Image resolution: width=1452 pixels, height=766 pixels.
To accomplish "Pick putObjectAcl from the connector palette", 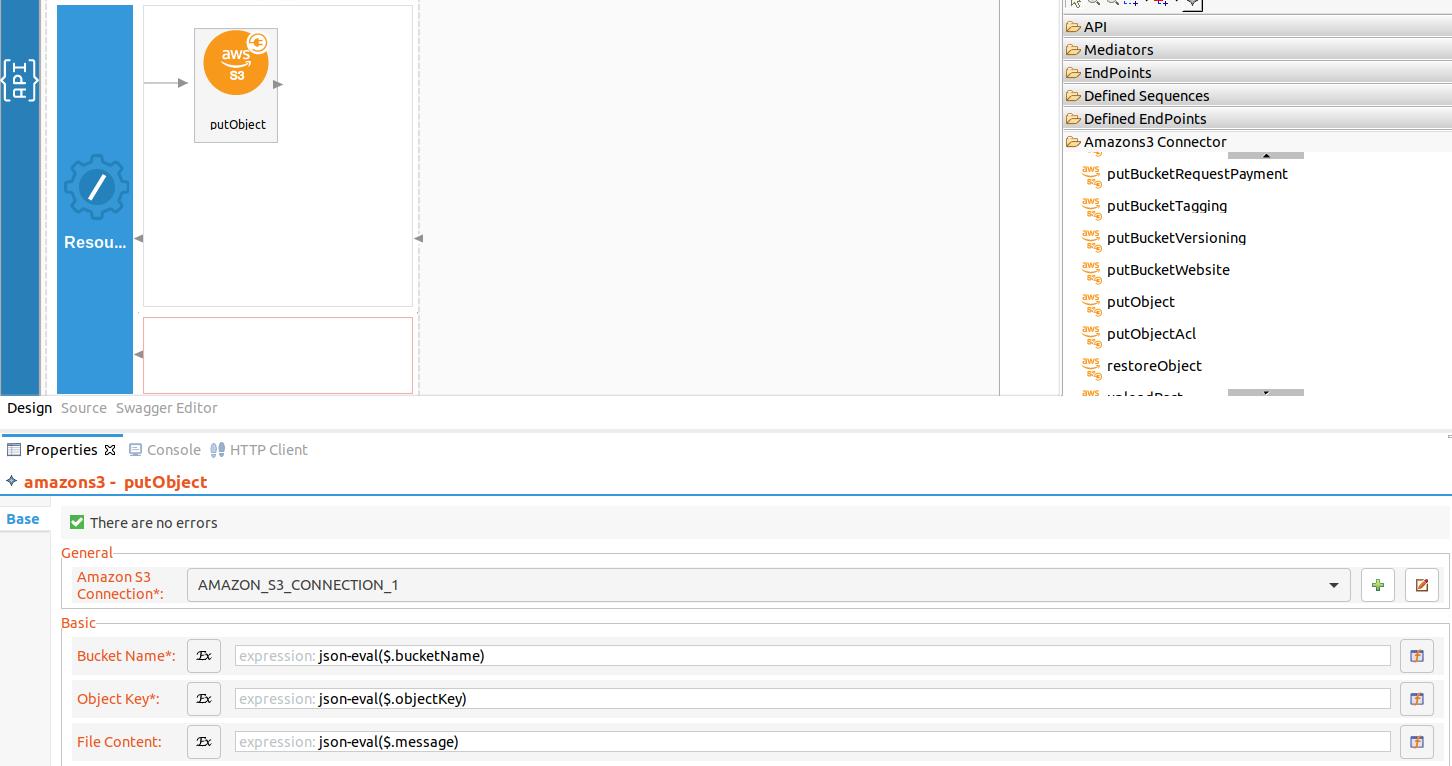I will [x=1151, y=334].
